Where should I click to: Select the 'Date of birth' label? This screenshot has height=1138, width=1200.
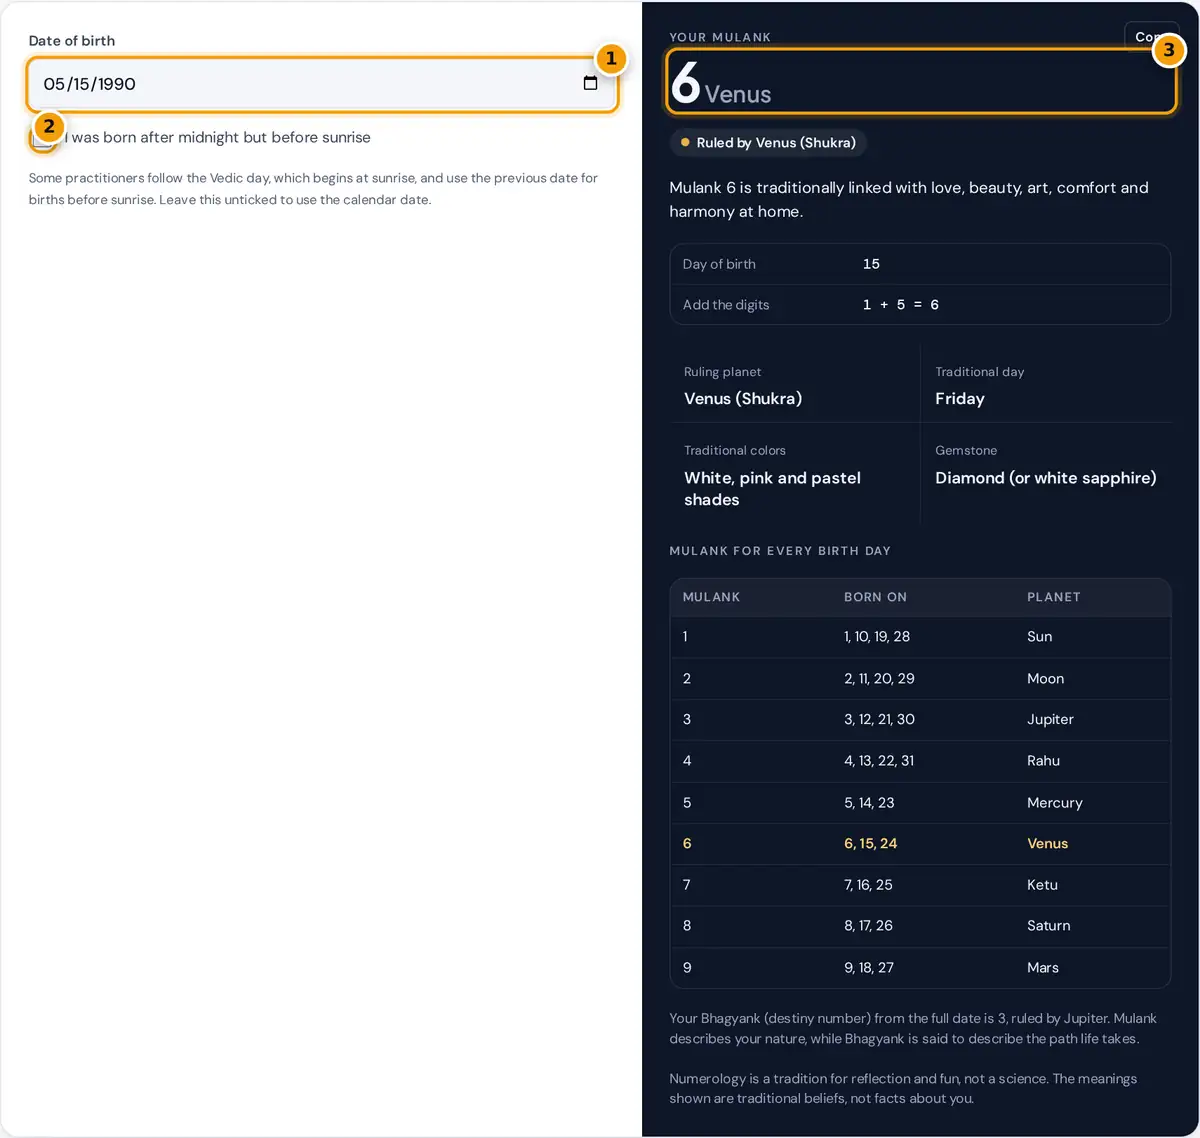[72, 41]
